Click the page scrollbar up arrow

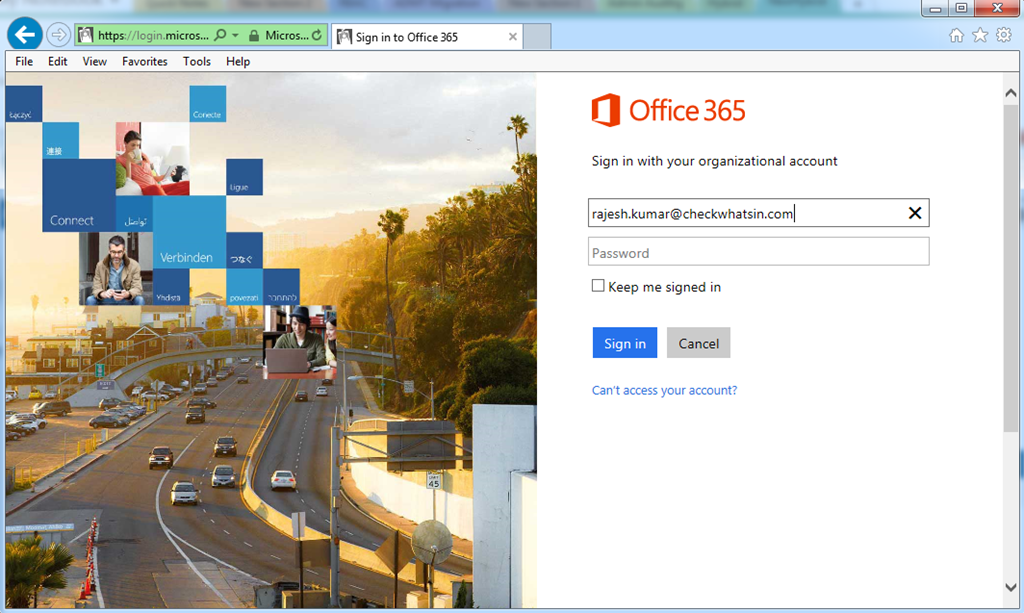point(1011,93)
